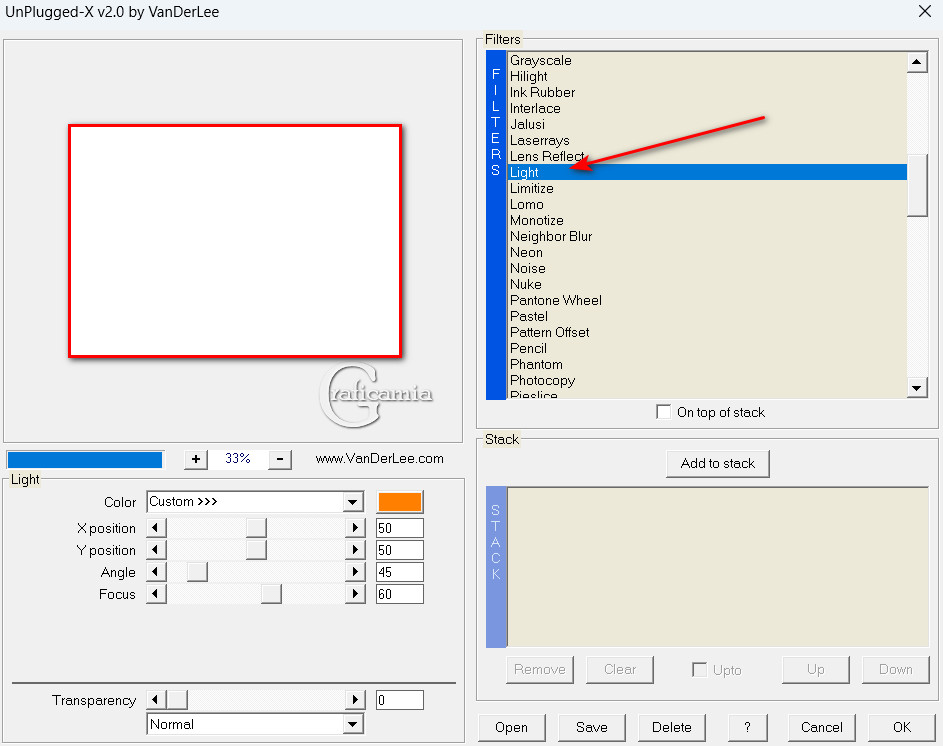Click Focus left arrow
The image size is (943, 746).
click(x=156, y=594)
